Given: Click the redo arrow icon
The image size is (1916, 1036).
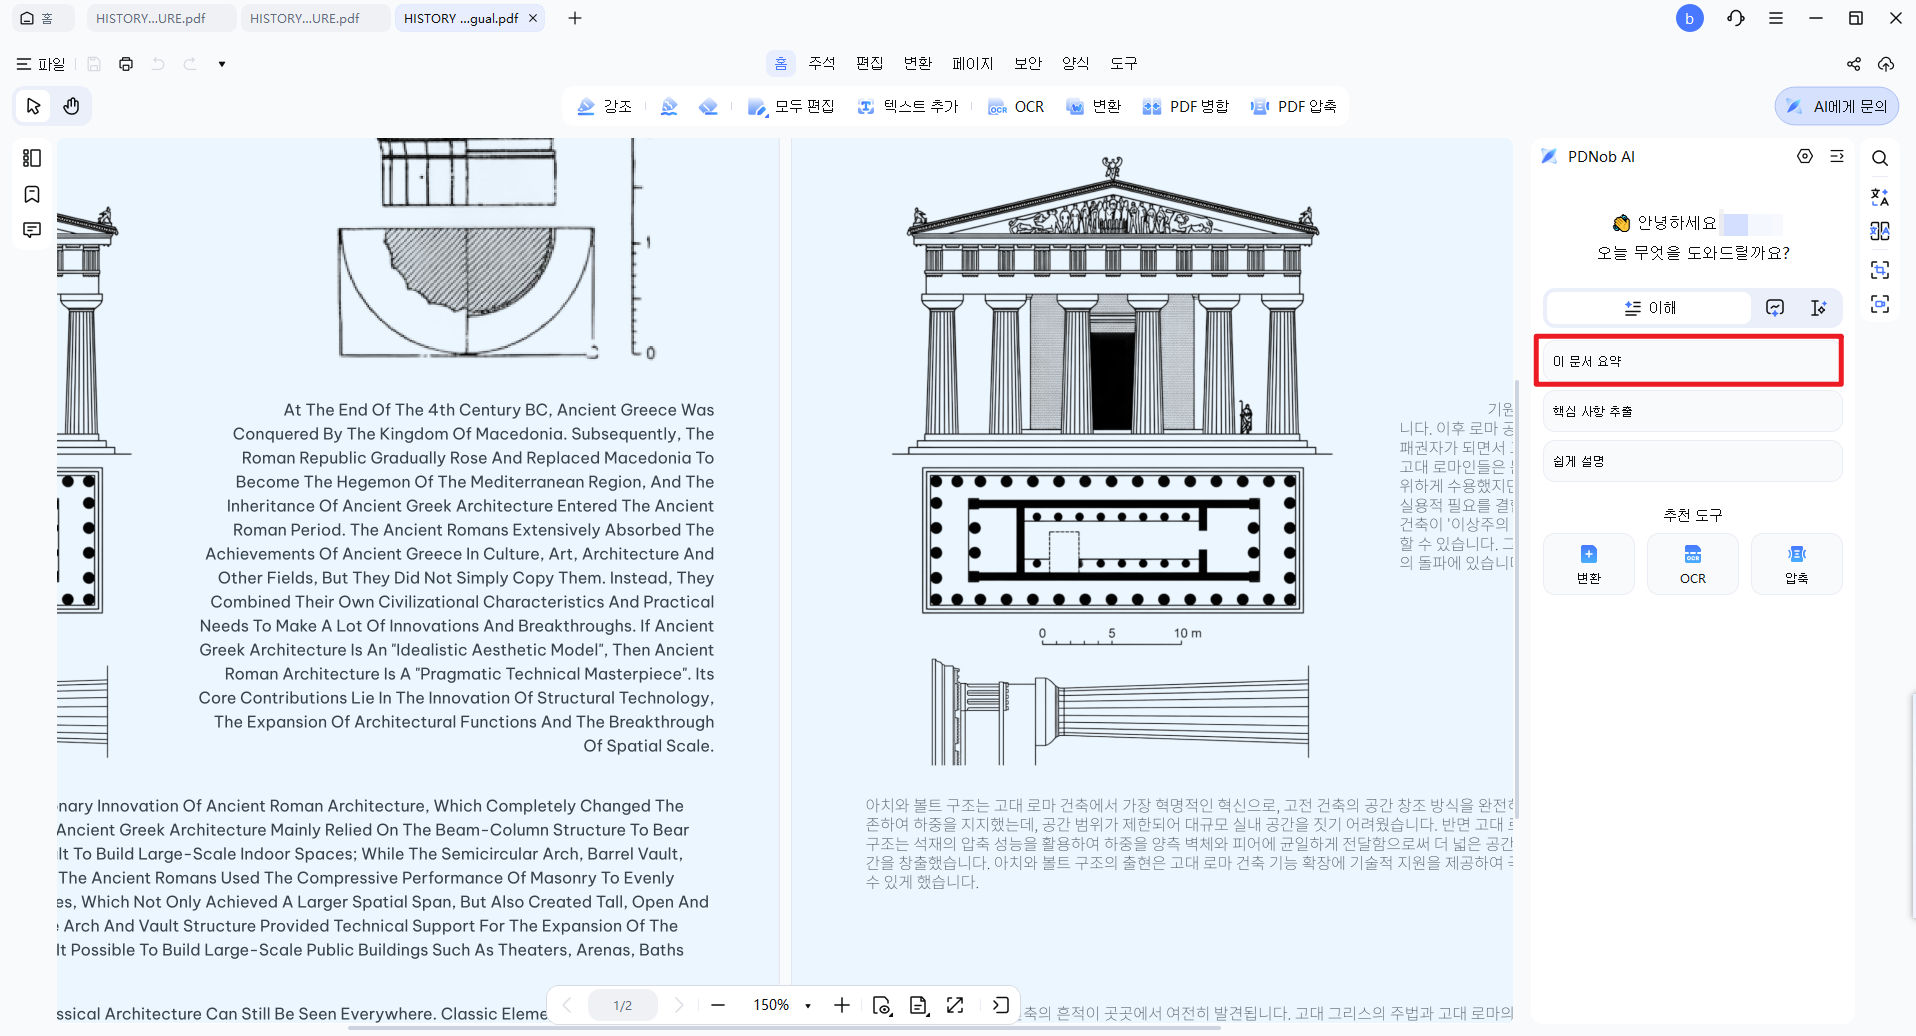Looking at the screenshot, I should coord(190,64).
